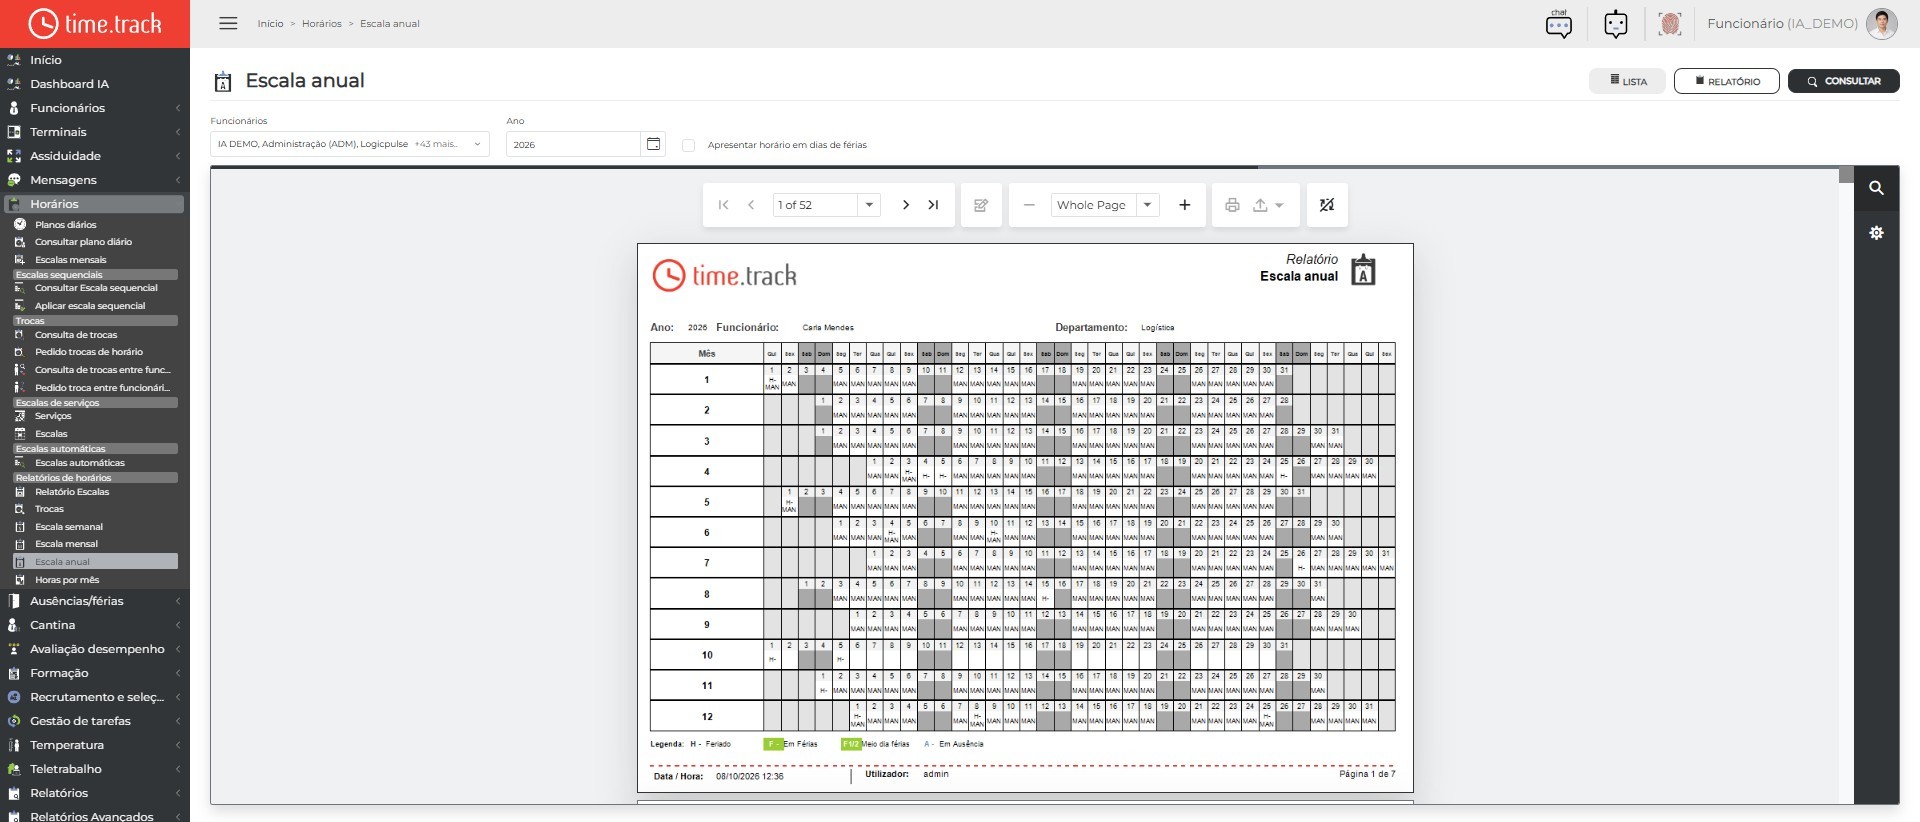Click the export upload icon
Image resolution: width=1920 pixels, height=822 pixels.
(x=1260, y=205)
